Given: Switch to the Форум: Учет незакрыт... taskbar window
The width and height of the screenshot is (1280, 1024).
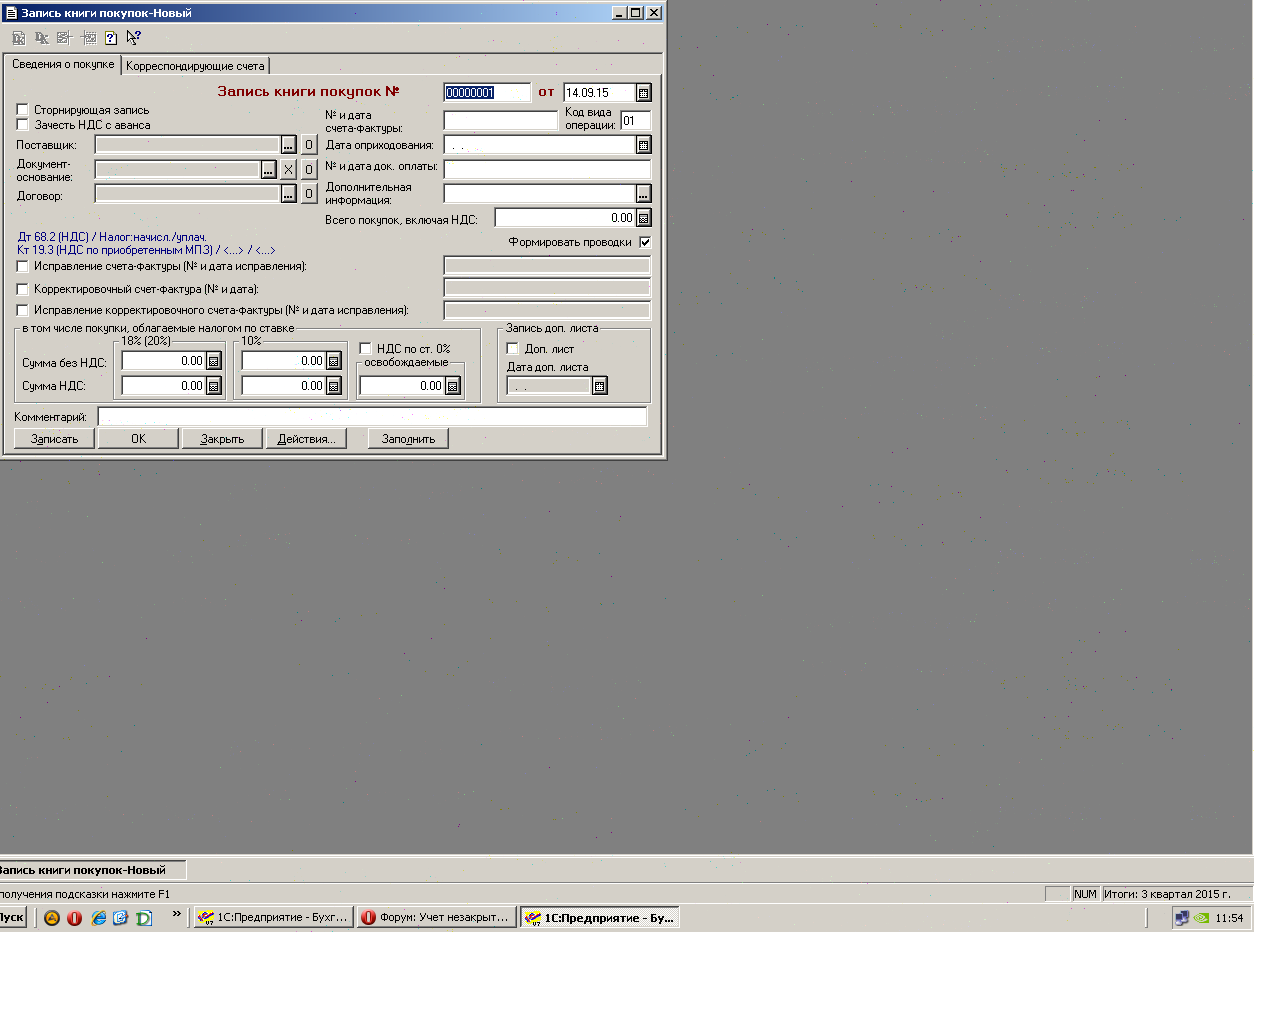Looking at the screenshot, I should [437, 918].
